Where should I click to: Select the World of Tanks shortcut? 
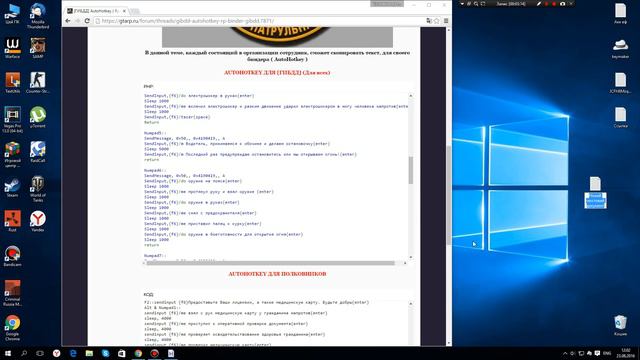click(38, 189)
